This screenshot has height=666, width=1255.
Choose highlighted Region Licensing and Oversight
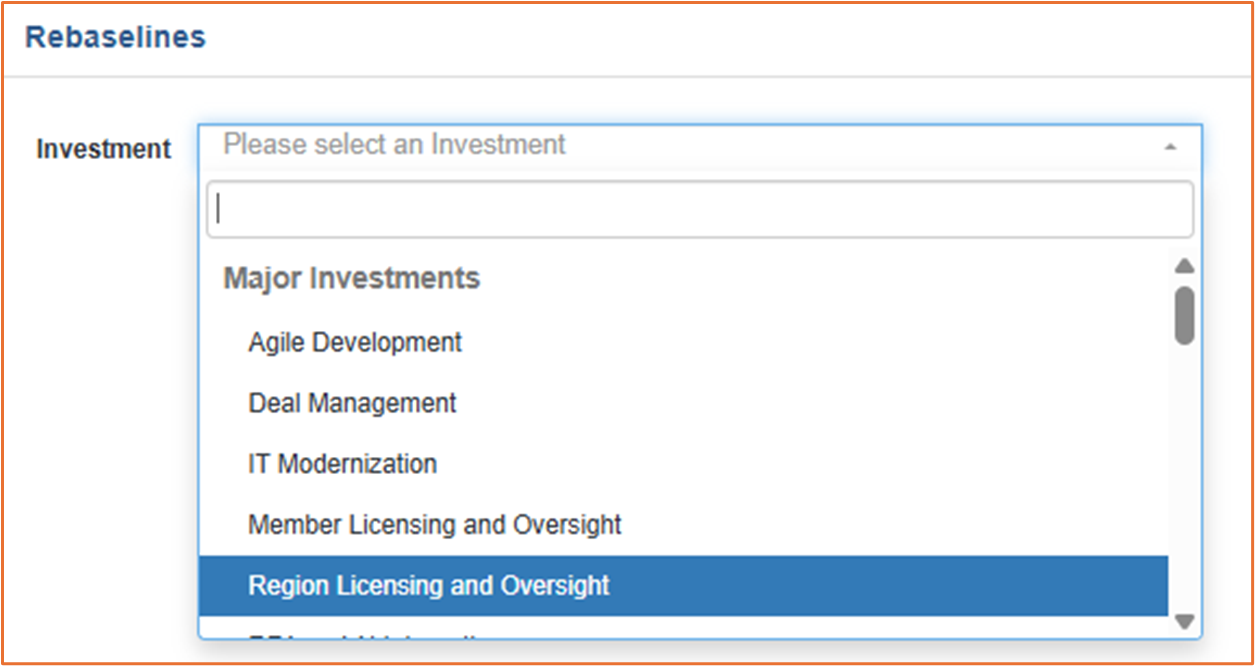[x=683, y=586]
